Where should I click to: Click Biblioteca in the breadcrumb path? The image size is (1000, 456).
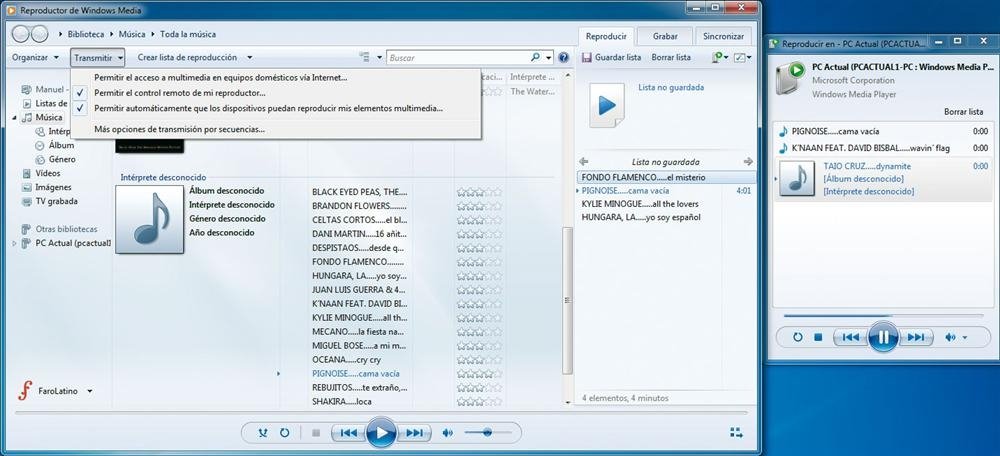85,34
